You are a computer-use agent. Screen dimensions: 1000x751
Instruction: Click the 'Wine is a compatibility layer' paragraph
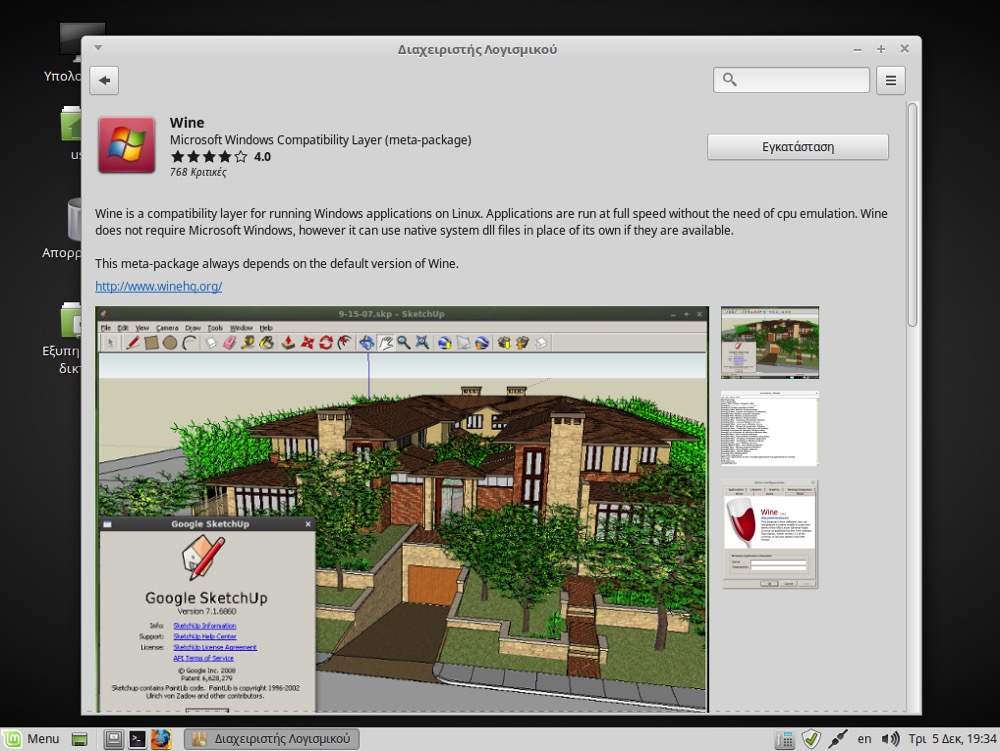pyautogui.click(x=491, y=222)
